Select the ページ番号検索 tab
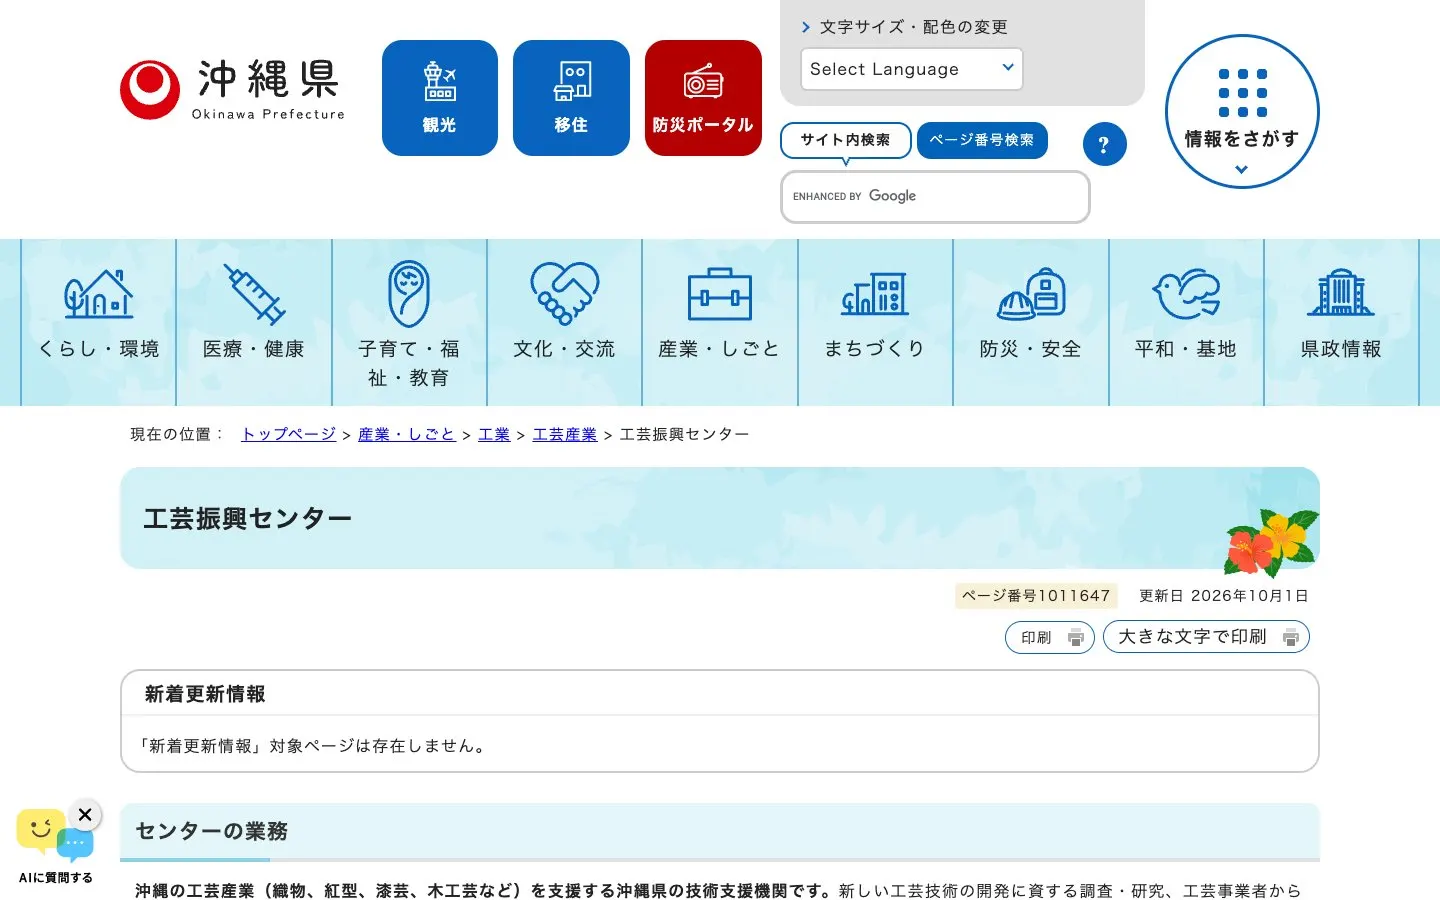Screen dimensions: 1440x900 click(x=982, y=140)
